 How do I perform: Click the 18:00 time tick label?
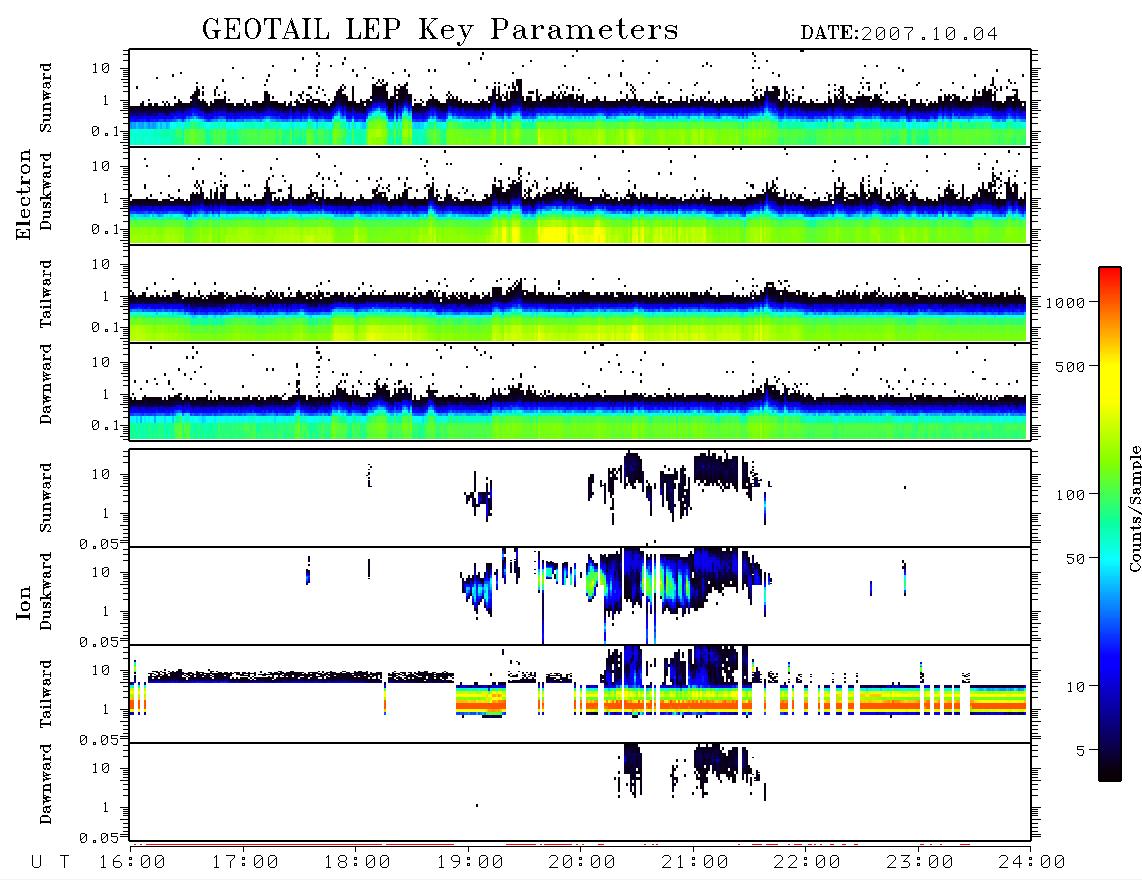click(x=357, y=863)
